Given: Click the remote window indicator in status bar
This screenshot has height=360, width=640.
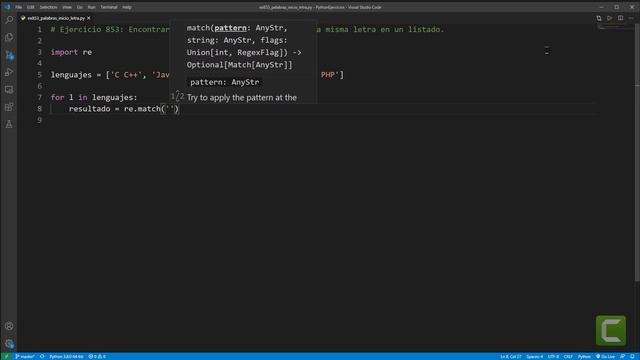Looking at the screenshot, I should tap(6, 356).
